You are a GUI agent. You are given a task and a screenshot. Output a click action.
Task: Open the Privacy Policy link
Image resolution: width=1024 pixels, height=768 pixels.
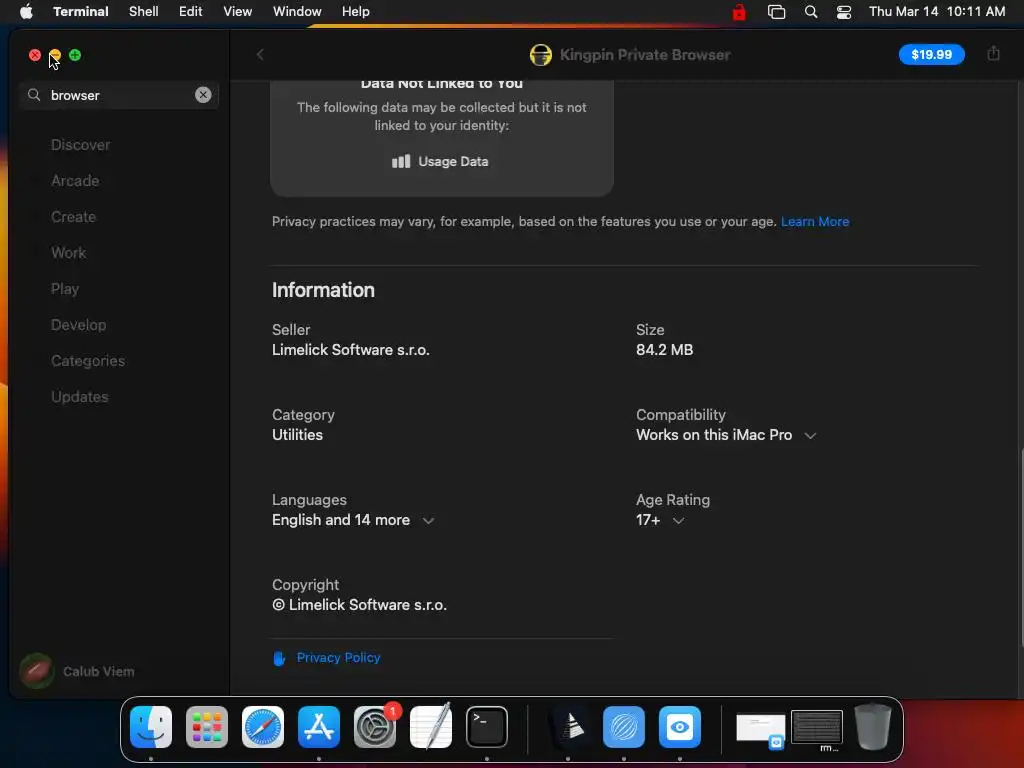pyautogui.click(x=338, y=658)
